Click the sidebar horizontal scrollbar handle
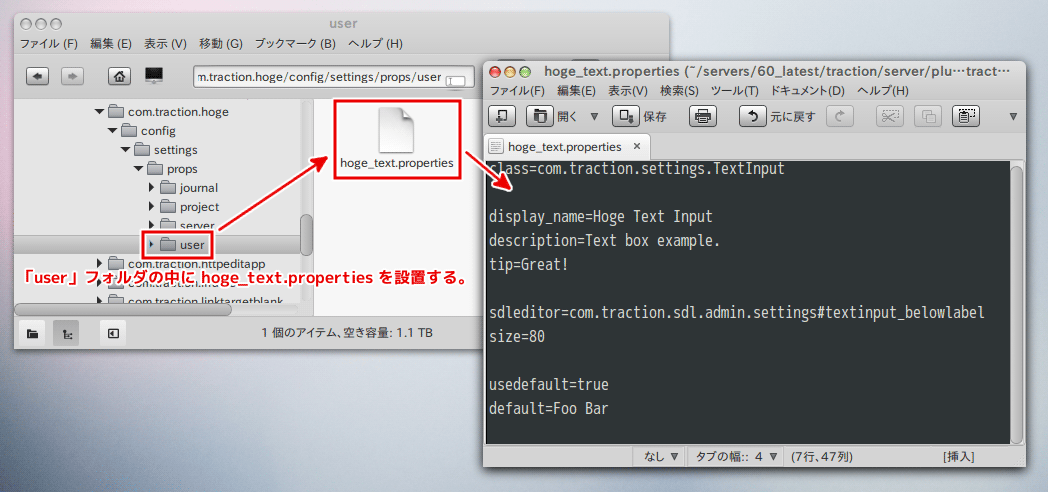This screenshot has height=492, width=1048. pos(123,310)
